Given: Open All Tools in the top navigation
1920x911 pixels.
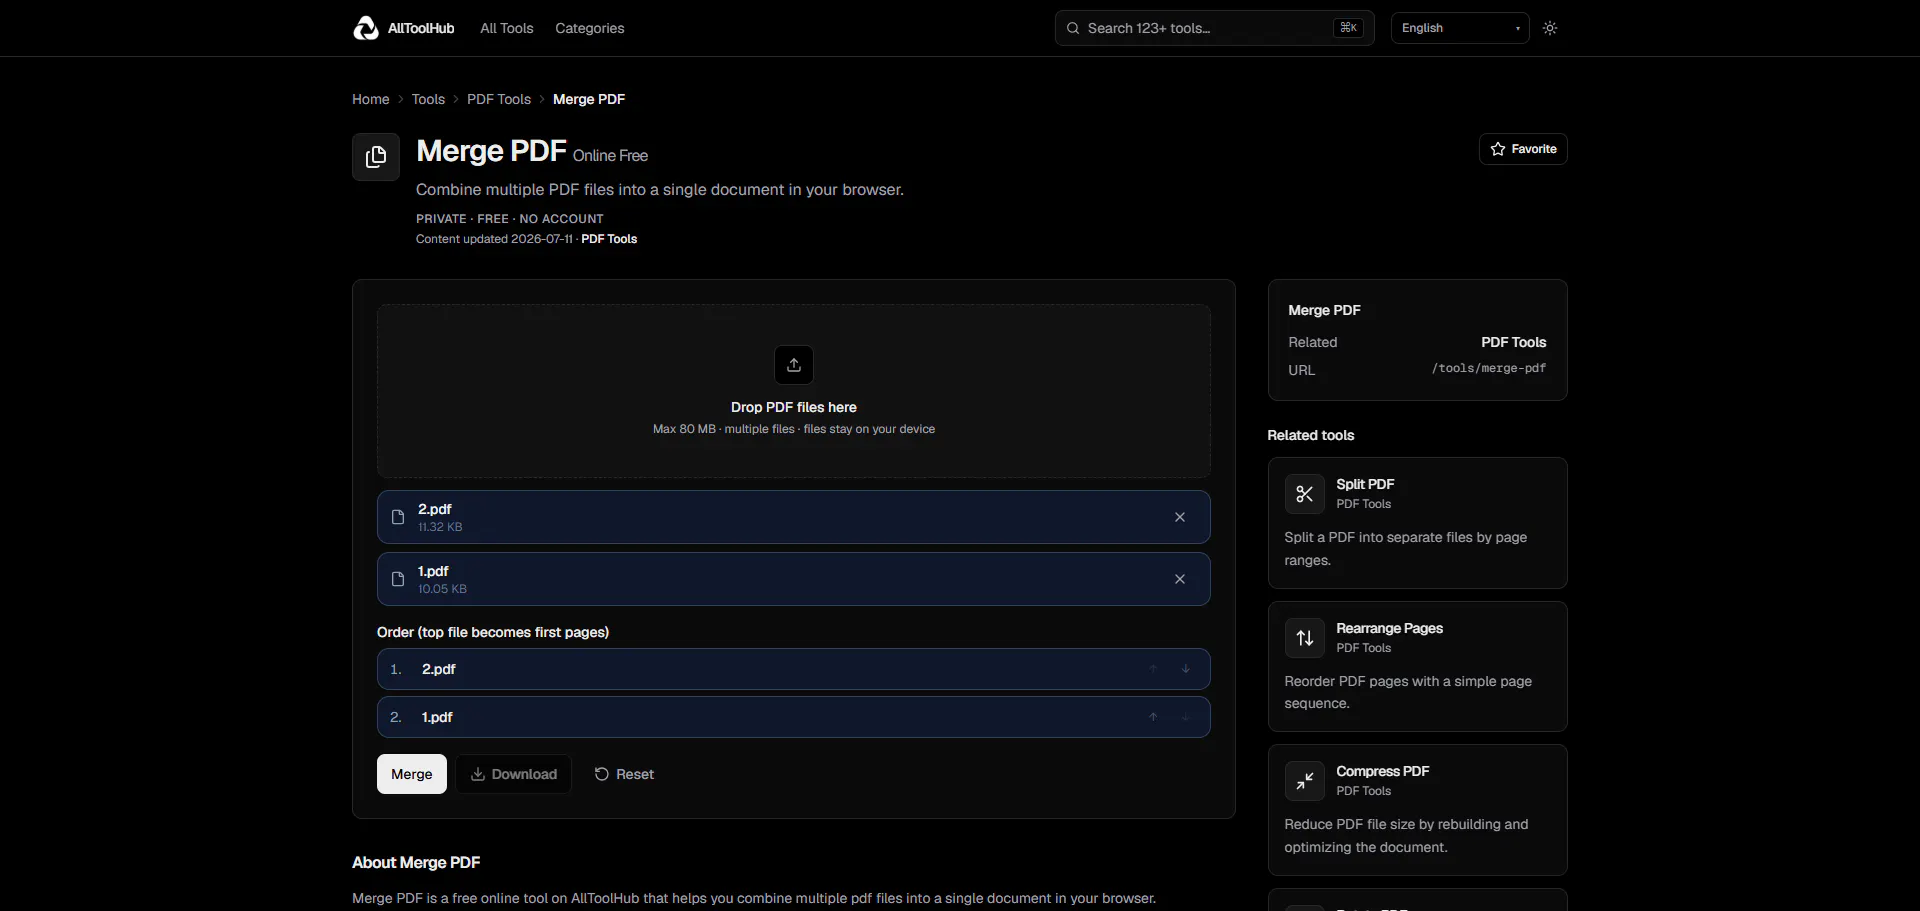Looking at the screenshot, I should click(507, 28).
